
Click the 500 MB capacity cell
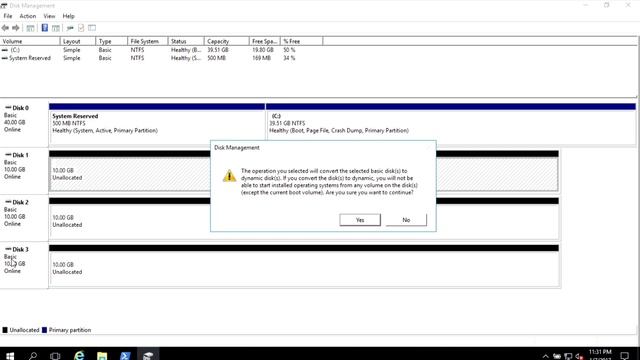coord(216,58)
